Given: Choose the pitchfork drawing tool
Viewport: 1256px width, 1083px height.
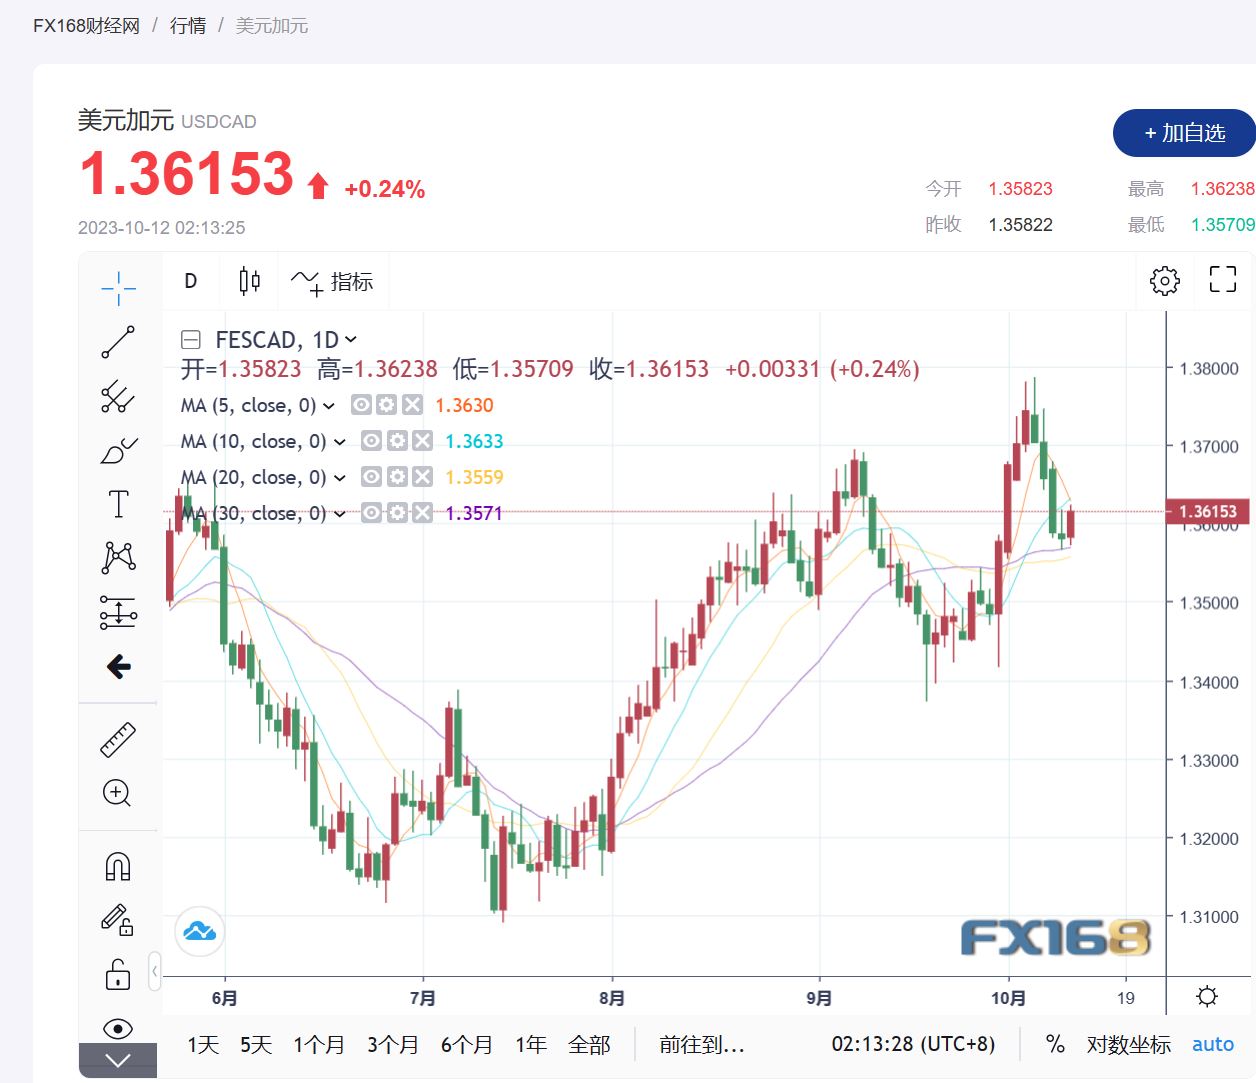Looking at the screenshot, I should [x=118, y=397].
